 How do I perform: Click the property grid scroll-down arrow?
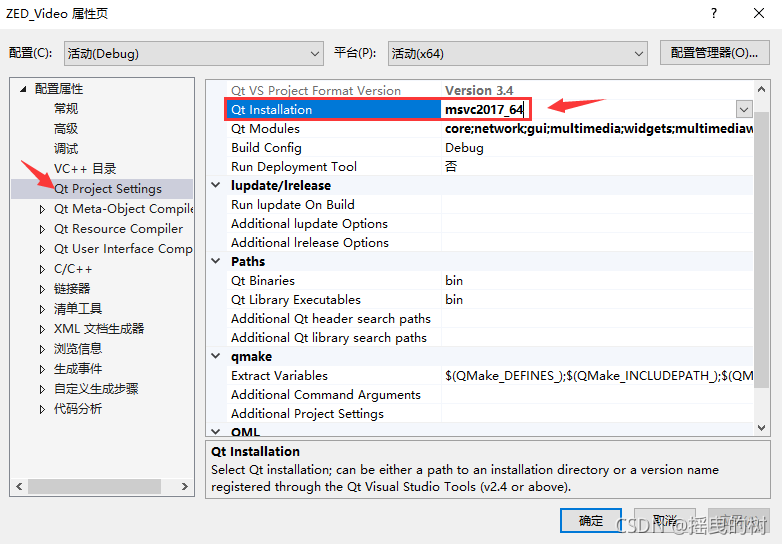pyautogui.click(x=761, y=428)
